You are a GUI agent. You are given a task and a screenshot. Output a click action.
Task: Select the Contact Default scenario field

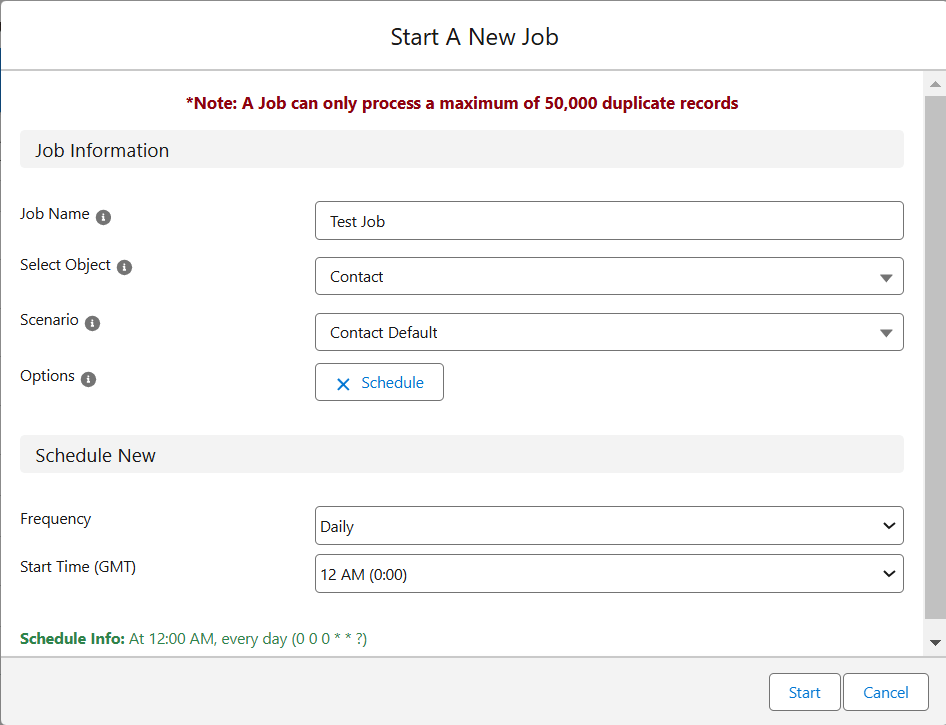click(x=609, y=332)
